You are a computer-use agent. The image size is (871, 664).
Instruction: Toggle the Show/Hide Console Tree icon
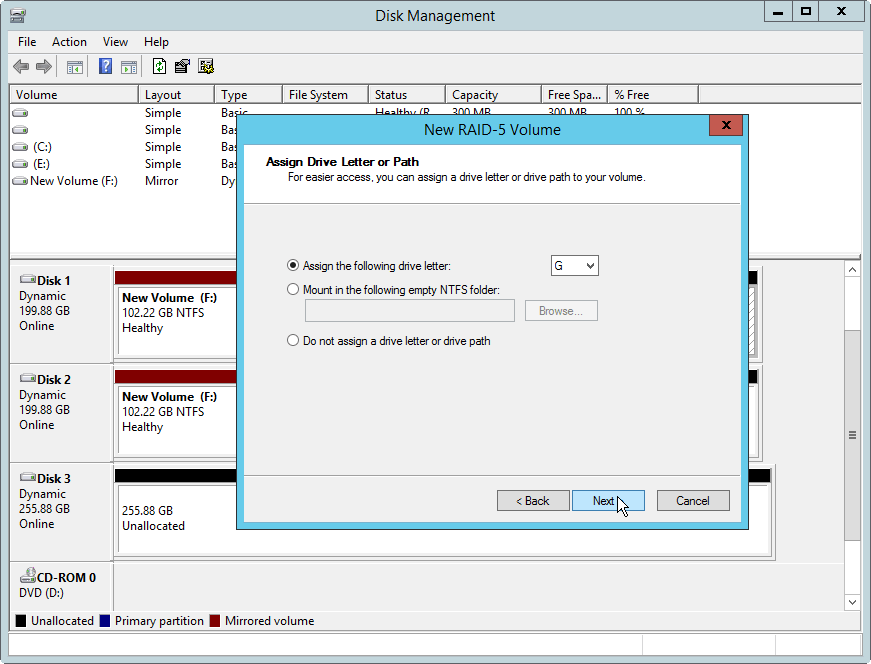(74, 67)
